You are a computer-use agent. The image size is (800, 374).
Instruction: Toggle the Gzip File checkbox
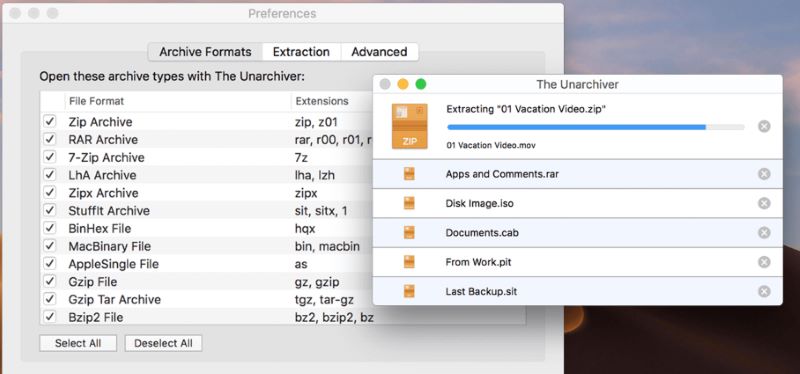tap(49, 282)
